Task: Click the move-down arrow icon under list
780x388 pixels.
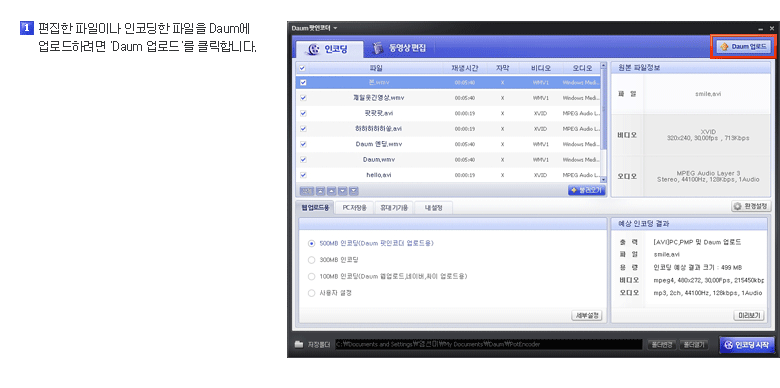Action: 343,191
